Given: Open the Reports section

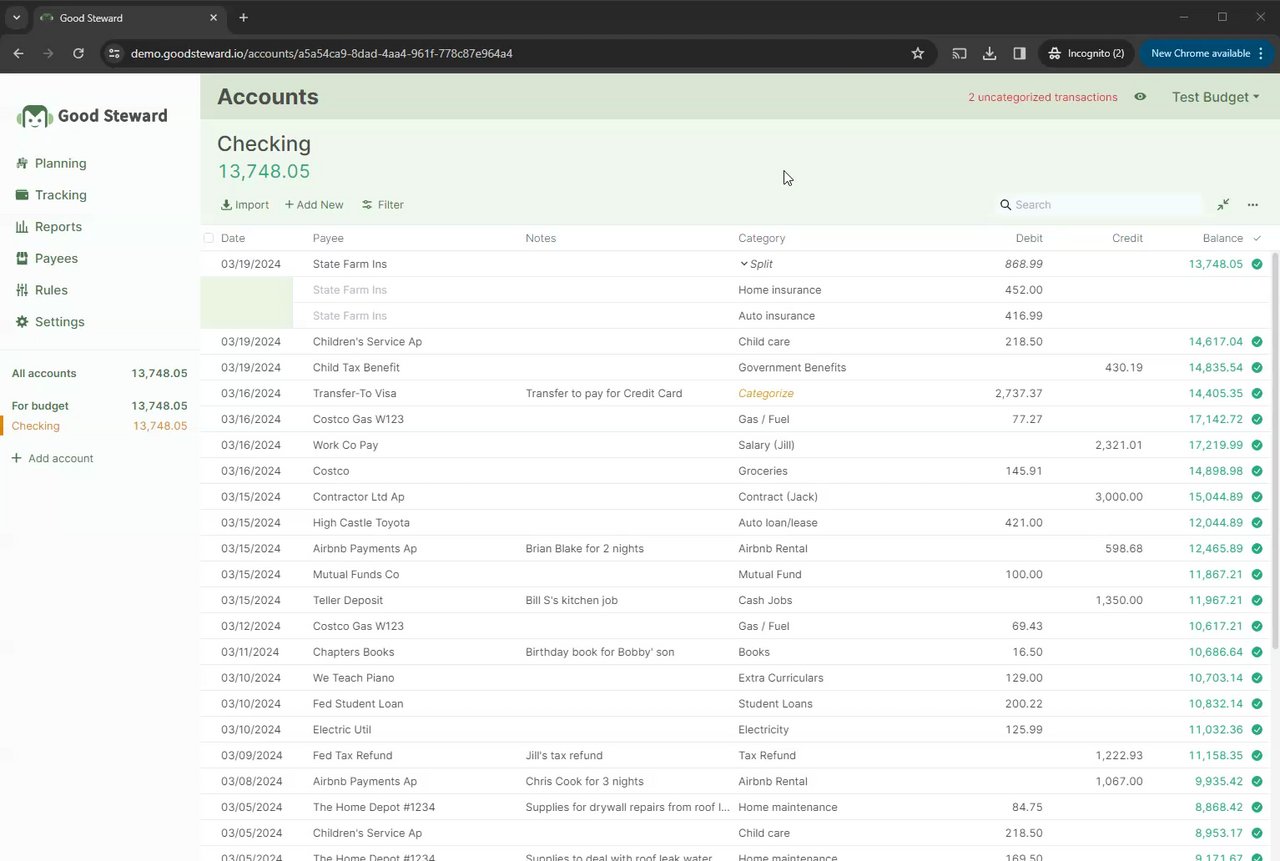Looking at the screenshot, I should (x=58, y=227).
